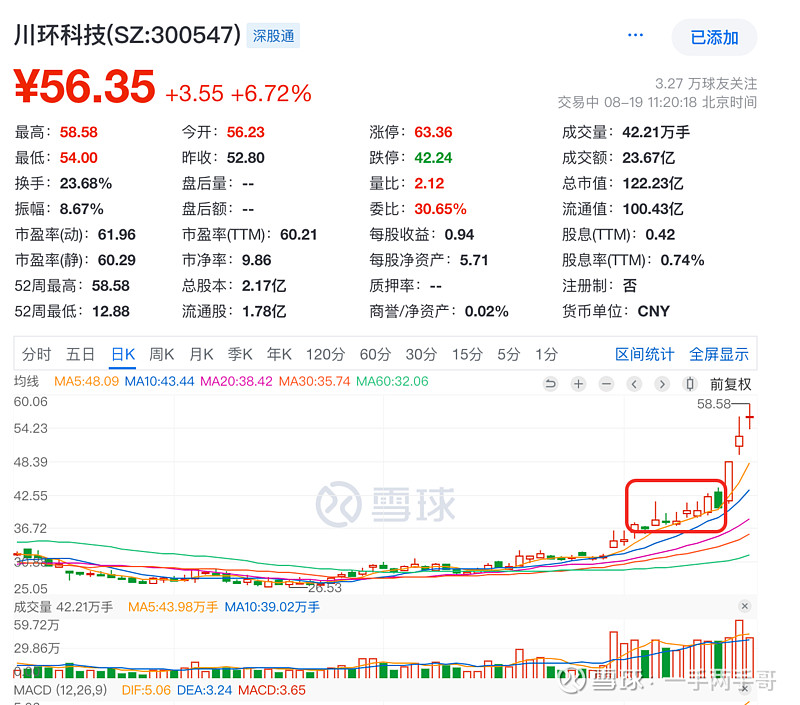Click the 跌停 42.24 value
The width and height of the screenshot is (800, 705).
pyautogui.click(x=433, y=158)
